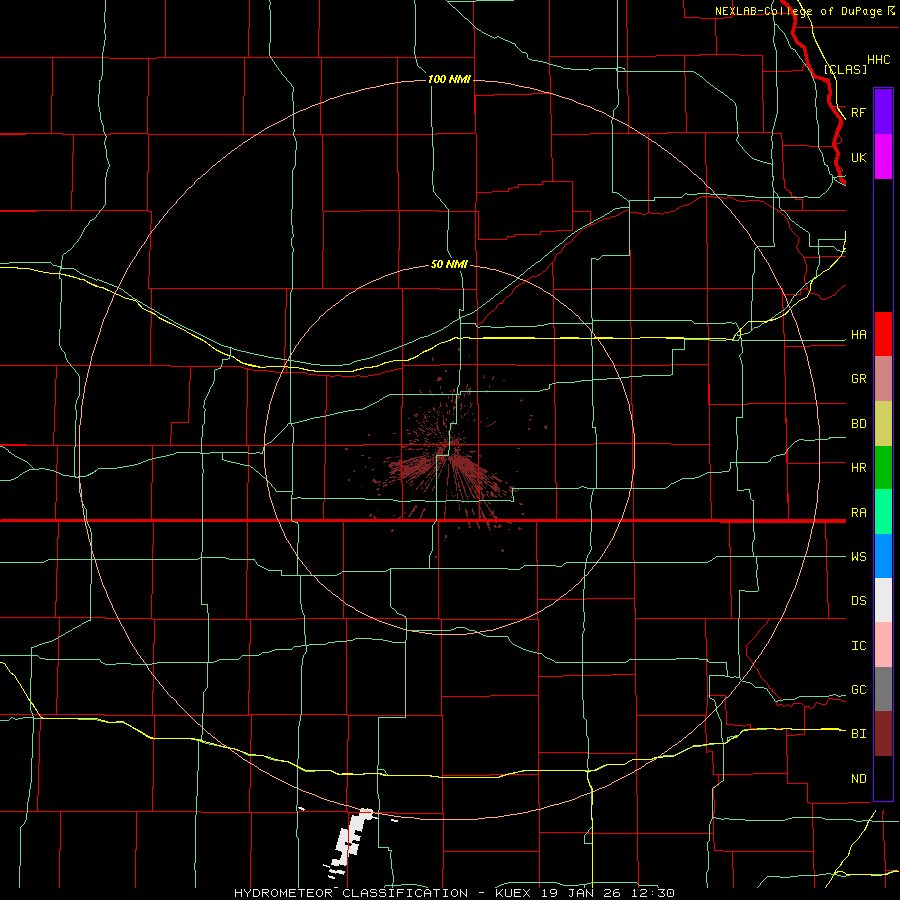Select the GR pinkish-brown legend swatch

(883, 379)
